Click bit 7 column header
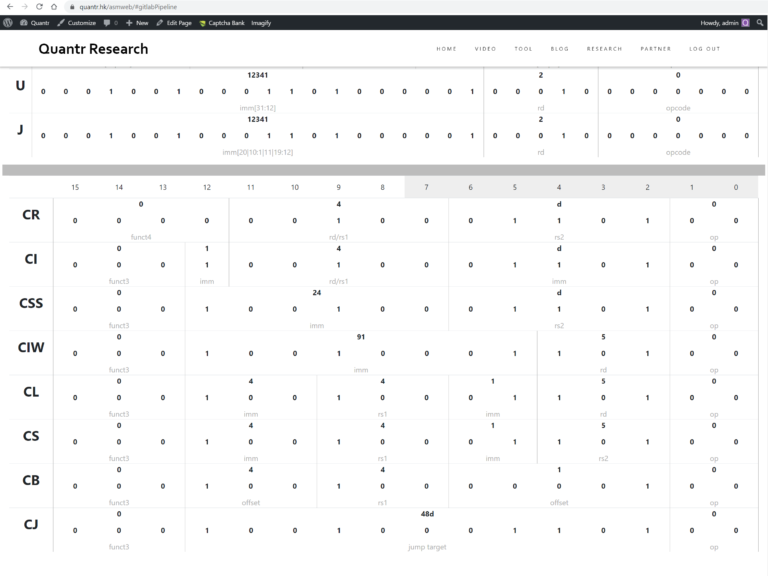Screen dimensions: 768x576 pos(426,187)
